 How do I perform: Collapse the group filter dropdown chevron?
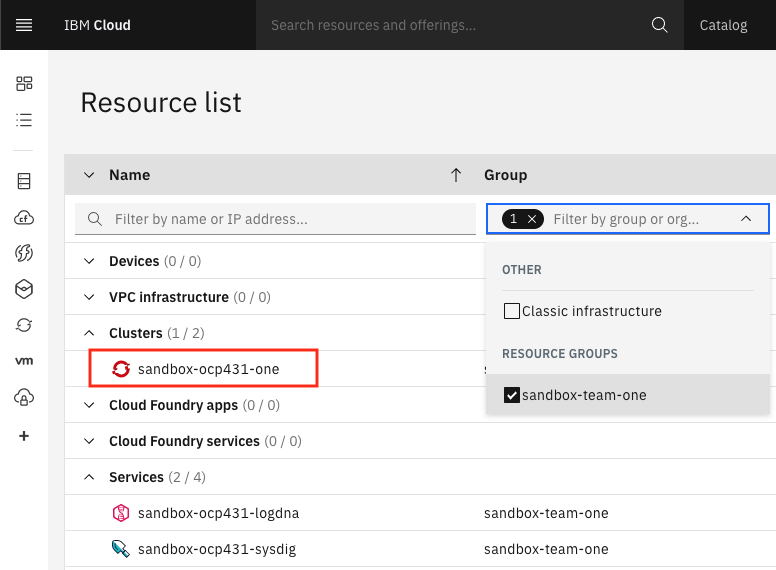click(746, 219)
